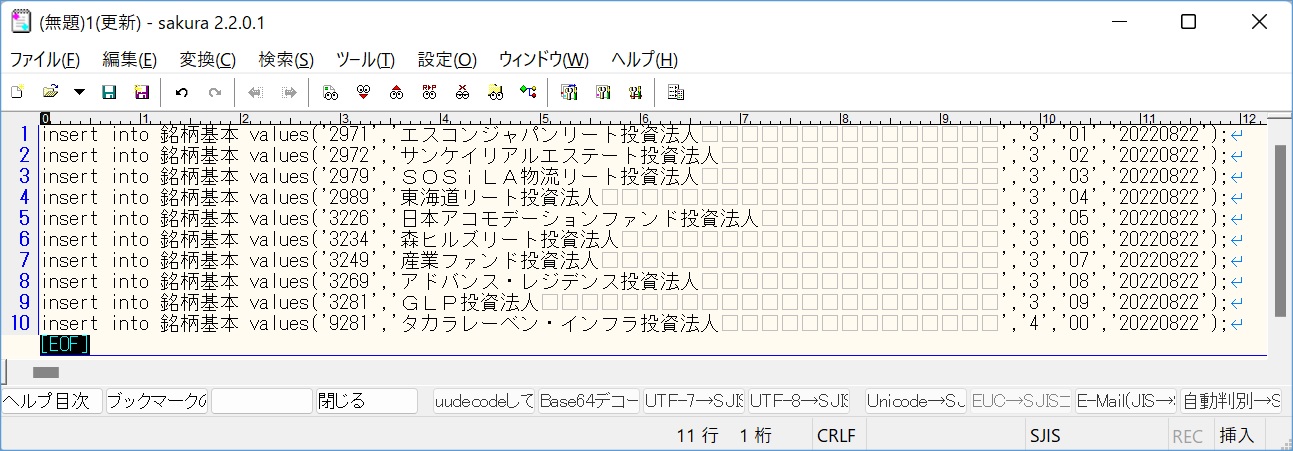Click the [EOF] marker
Viewport: 1293px width, 451px height.
click(65, 345)
